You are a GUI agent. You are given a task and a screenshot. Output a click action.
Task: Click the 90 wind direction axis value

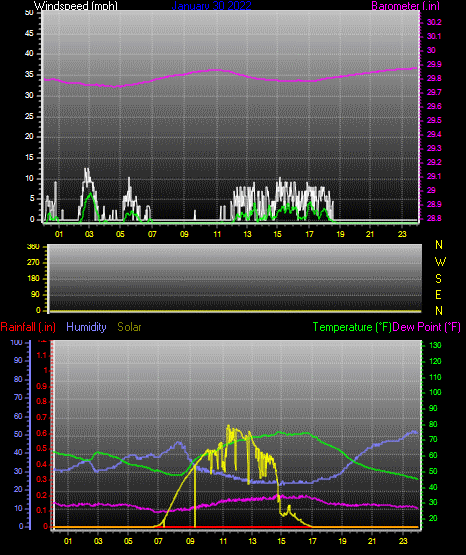[35, 294]
